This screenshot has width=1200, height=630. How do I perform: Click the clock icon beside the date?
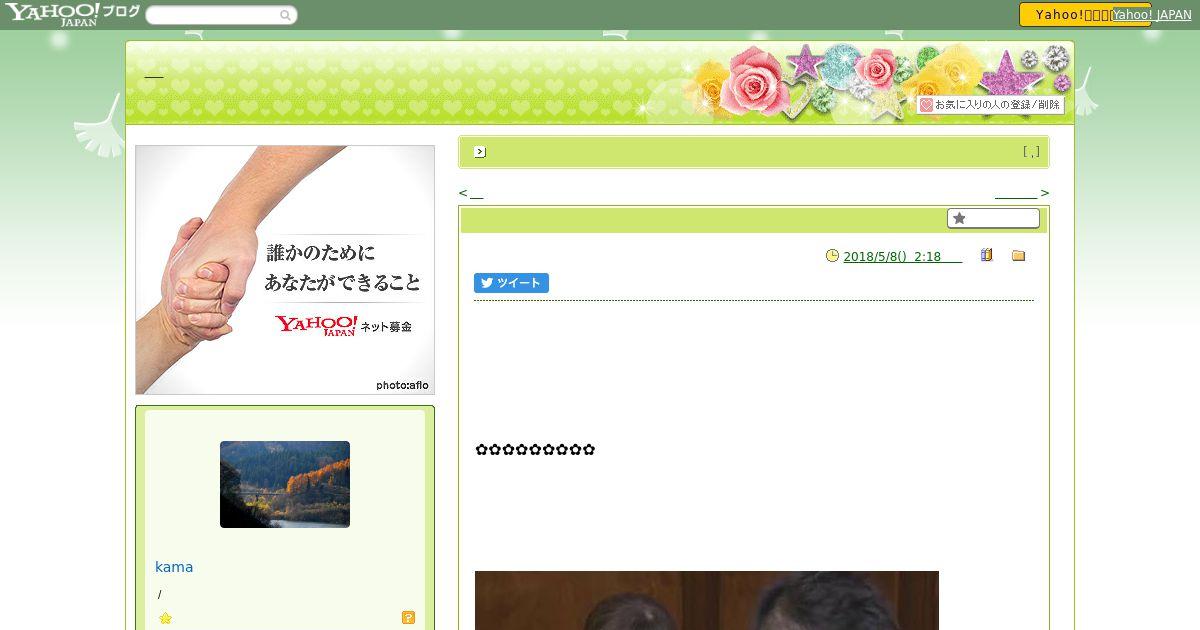832,256
